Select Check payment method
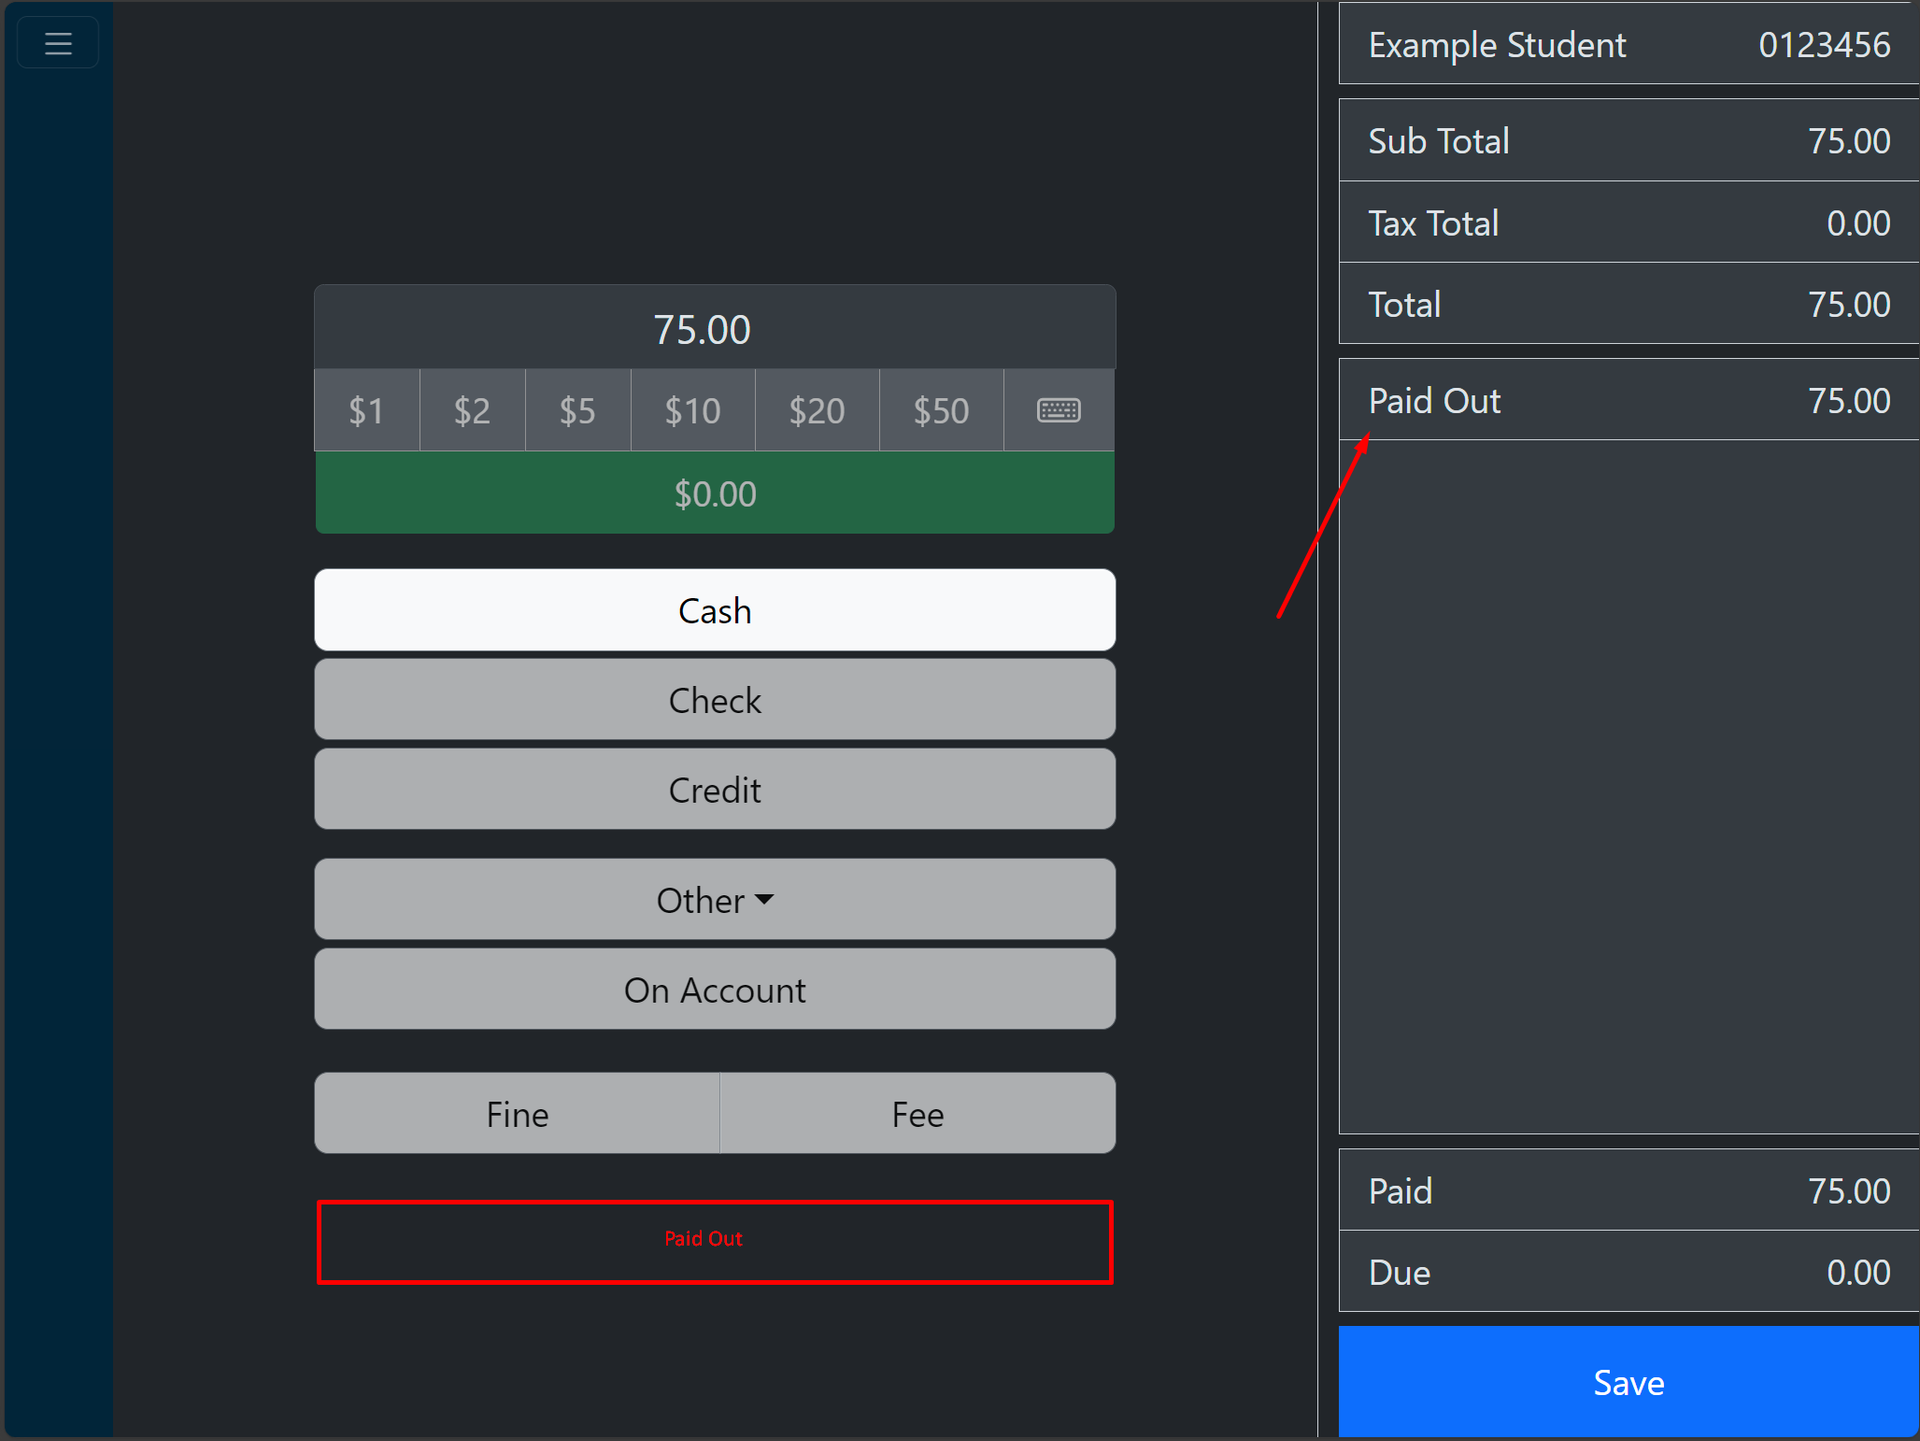Screen dimensions: 1920x1441 pos(714,700)
